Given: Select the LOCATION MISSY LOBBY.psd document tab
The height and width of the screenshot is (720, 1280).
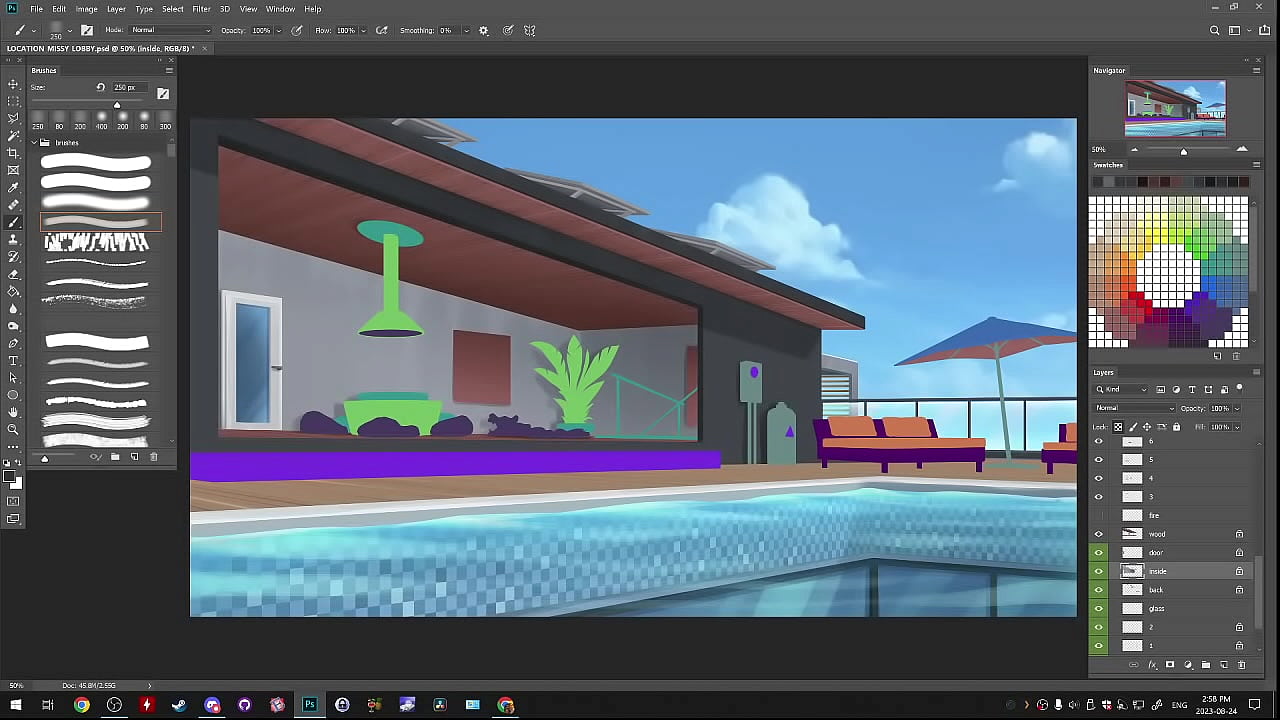Looking at the screenshot, I should coord(102,48).
